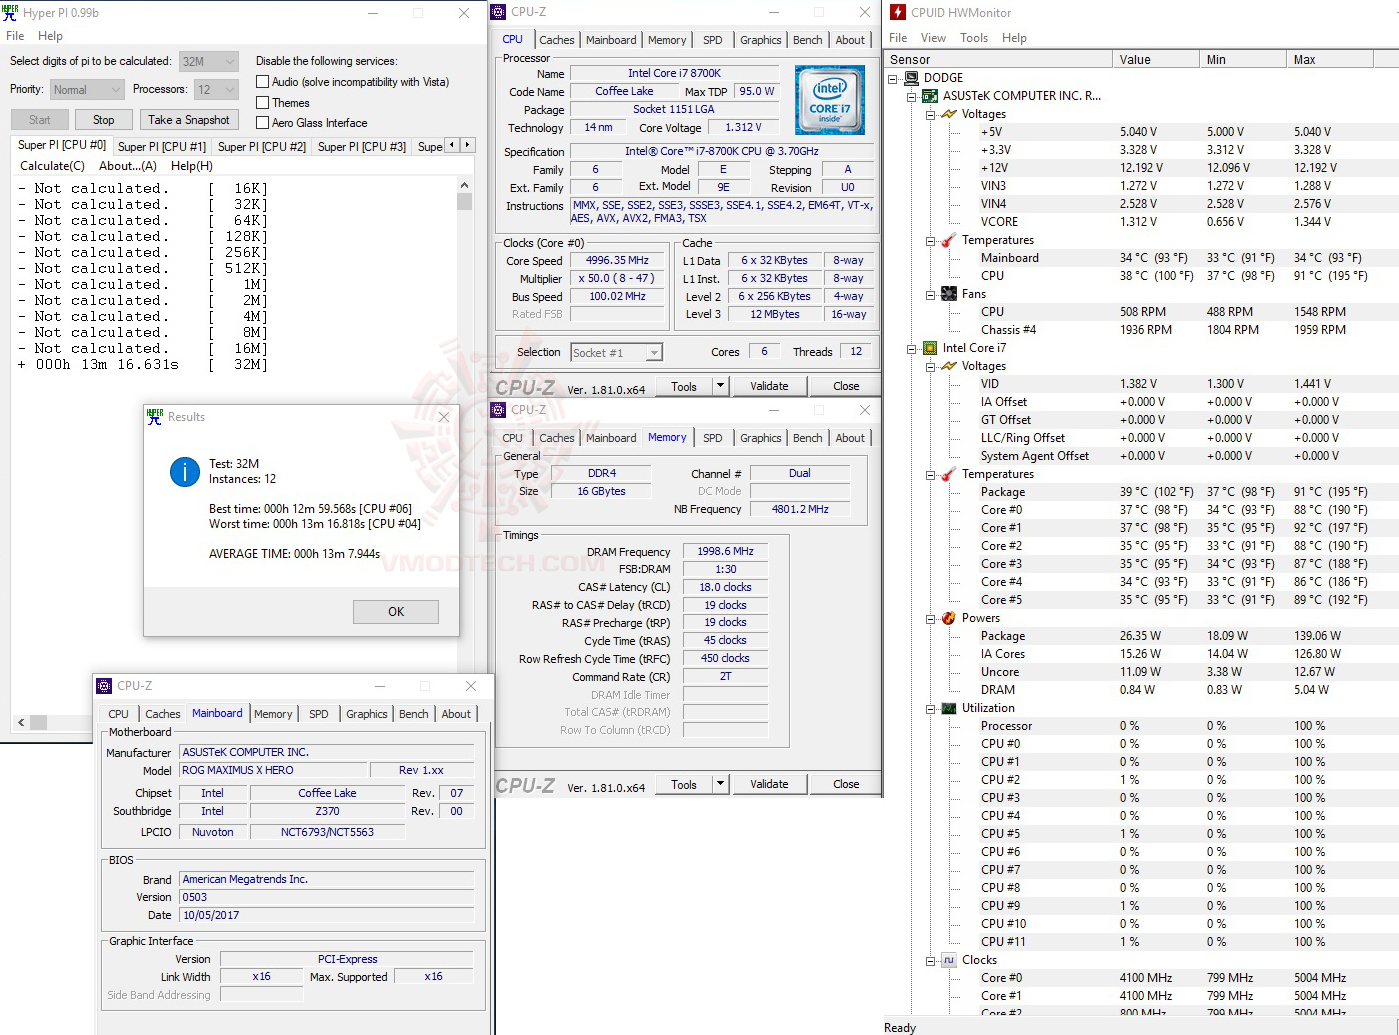The height and width of the screenshot is (1035, 1399).
Task: Click the Intel Core i7 8700K name field
Action: [x=674, y=73]
